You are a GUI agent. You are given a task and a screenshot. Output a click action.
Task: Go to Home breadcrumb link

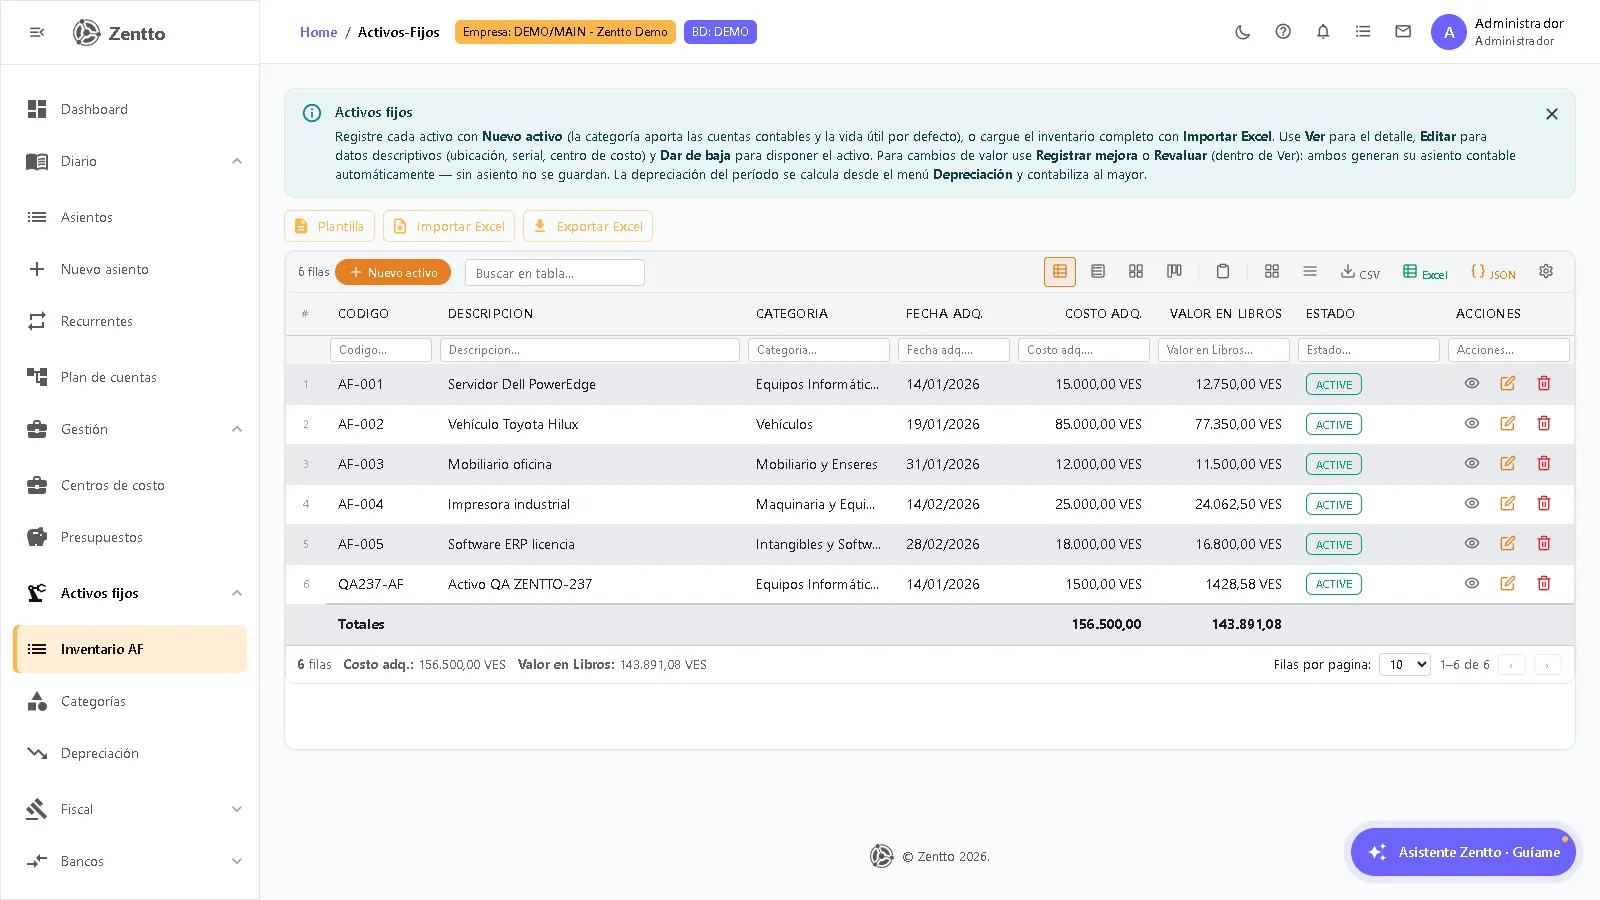coord(318,32)
